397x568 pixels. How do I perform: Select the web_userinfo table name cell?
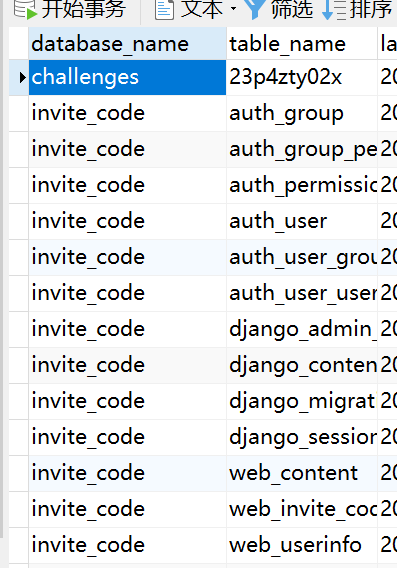pos(302,545)
